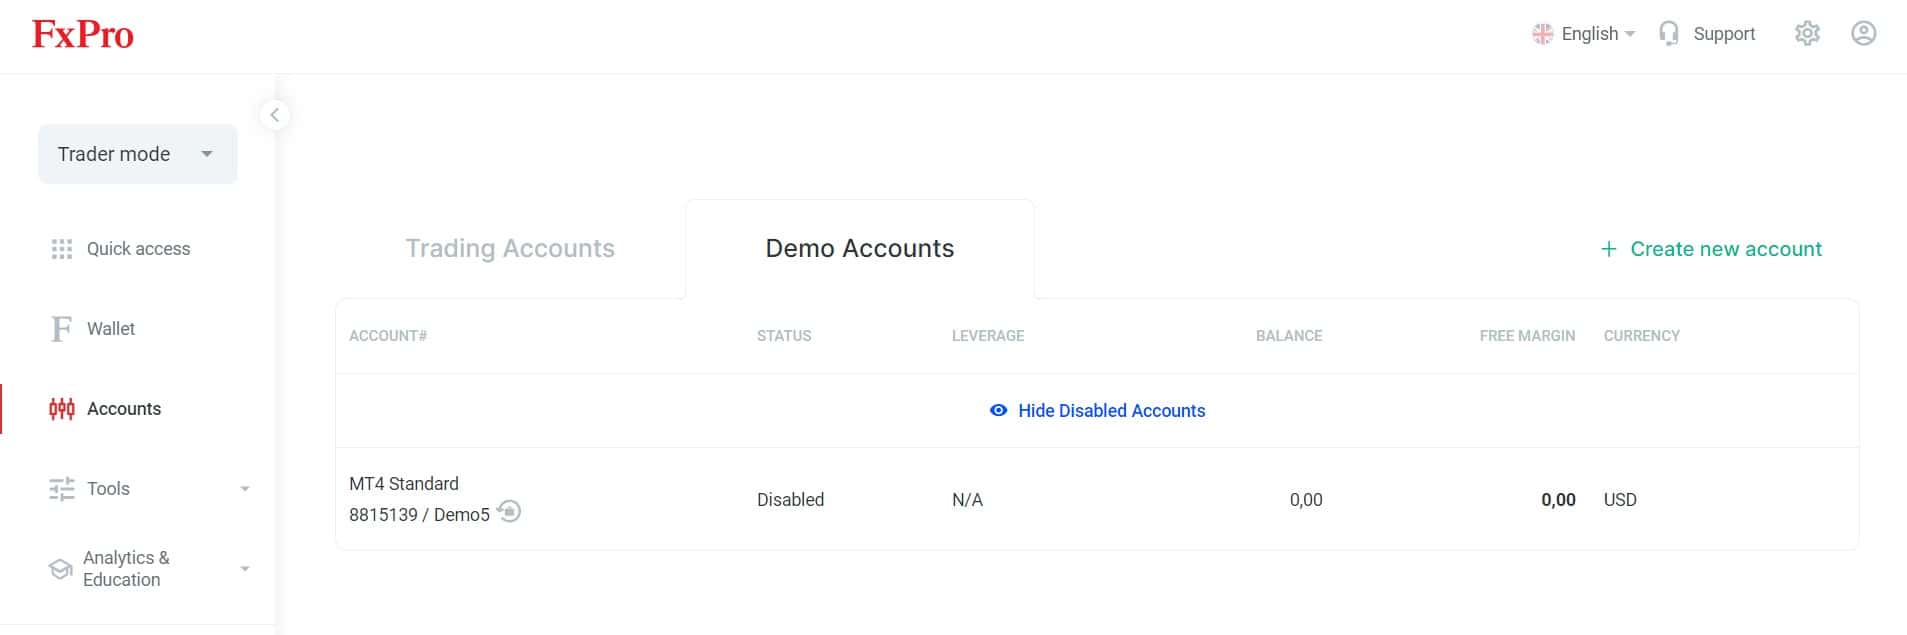Expand the Tools submenu arrow
Screen dimensions: 1907x635
pos(245,489)
